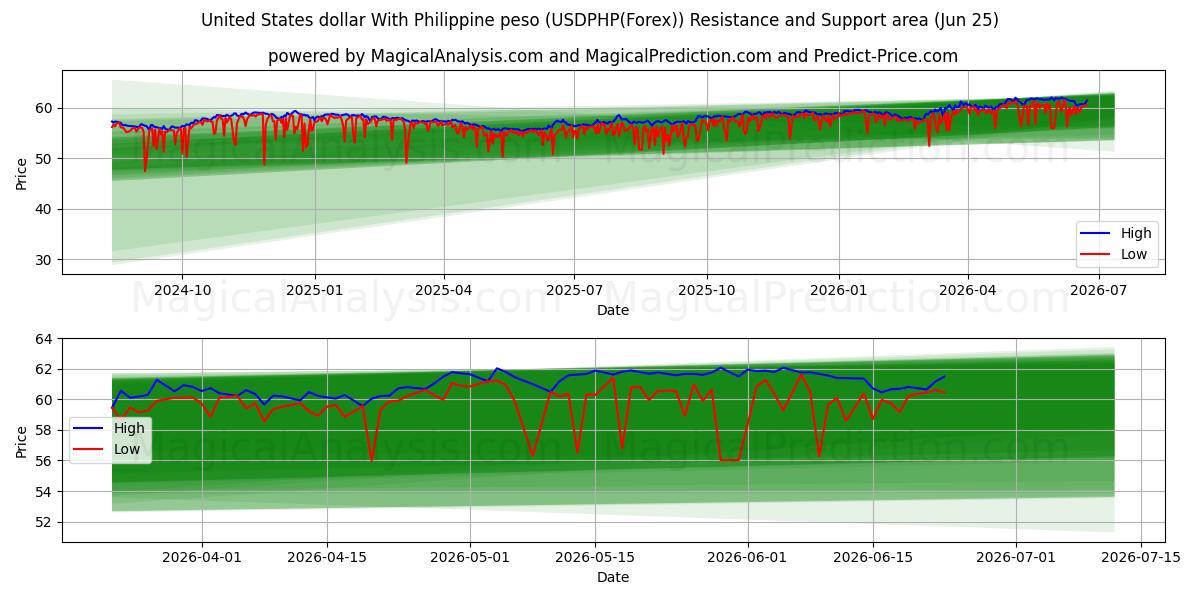
Task: Click the 2026-07-15 tick label
Action: coord(1141,557)
